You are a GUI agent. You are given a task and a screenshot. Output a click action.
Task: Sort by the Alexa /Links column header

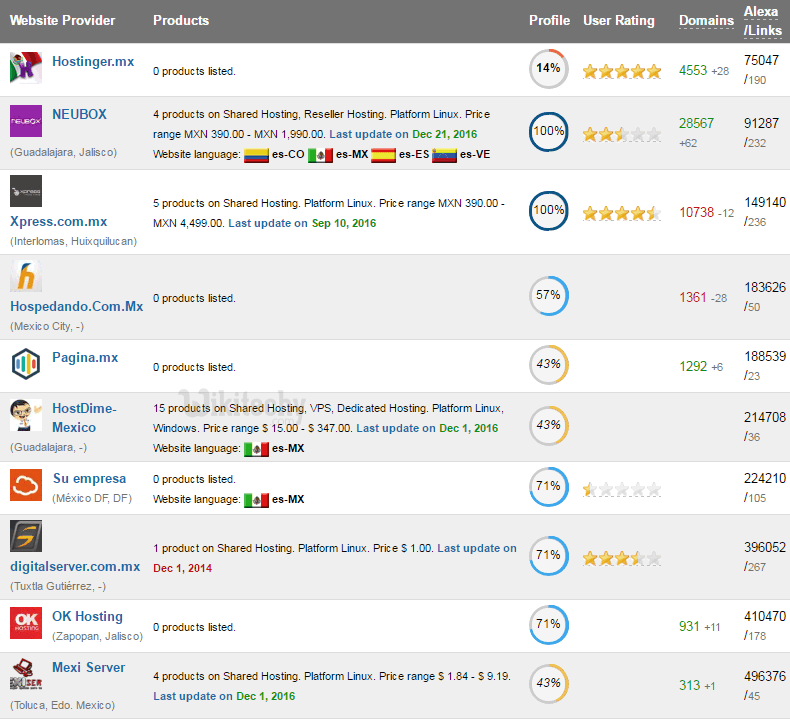click(764, 20)
